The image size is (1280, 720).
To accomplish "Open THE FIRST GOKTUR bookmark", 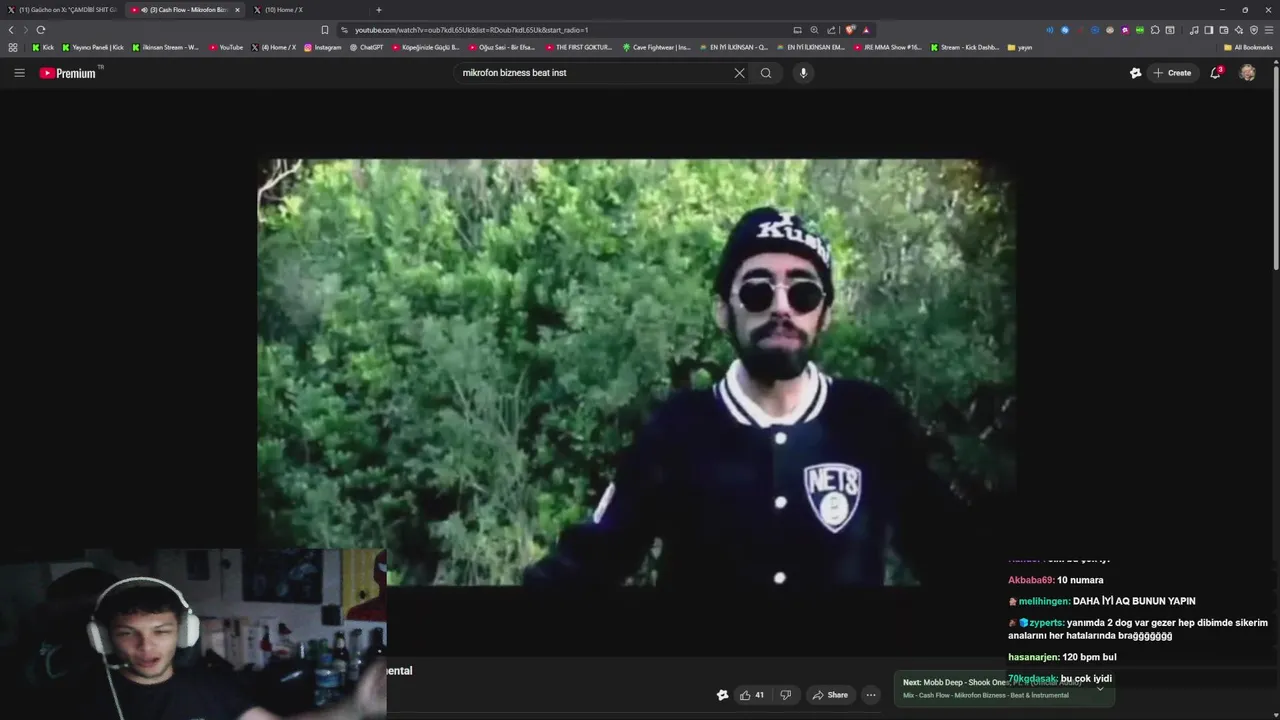I will 578,47.
